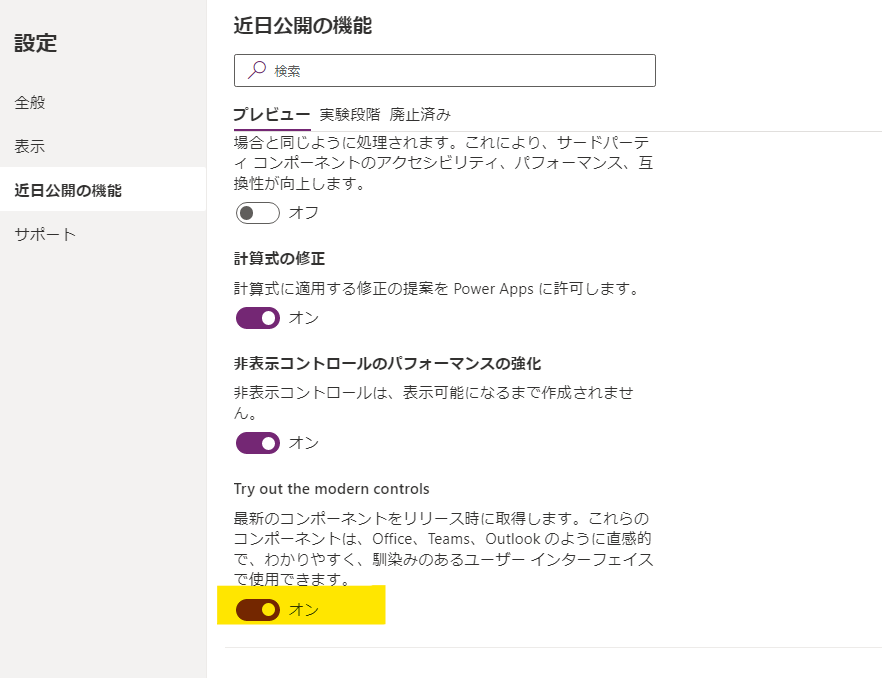882x678 pixels.
Task: Click the 設定 title in the sidebar
Action: pyautogui.click(x=36, y=43)
